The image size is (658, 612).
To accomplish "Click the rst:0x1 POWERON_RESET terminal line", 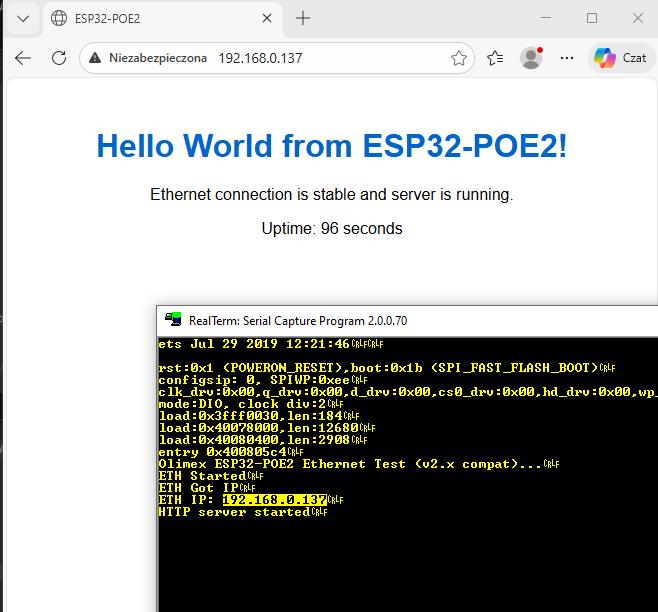I will pos(386,368).
